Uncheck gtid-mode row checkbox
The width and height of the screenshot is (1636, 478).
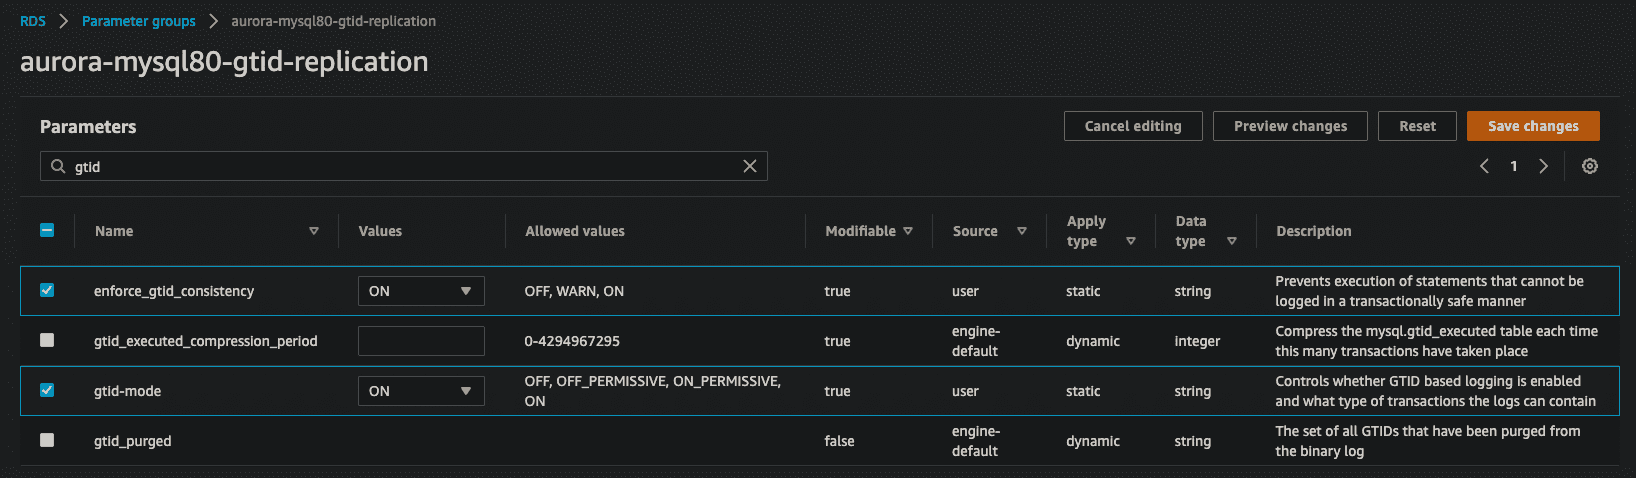click(x=47, y=390)
